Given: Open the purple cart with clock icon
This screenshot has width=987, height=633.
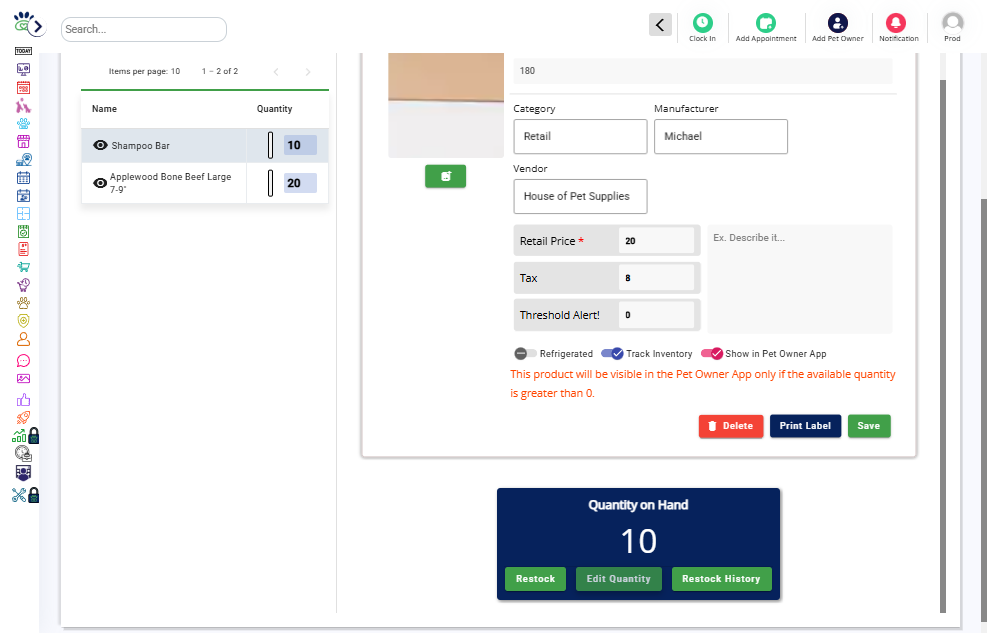Looking at the screenshot, I should click(23, 284).
